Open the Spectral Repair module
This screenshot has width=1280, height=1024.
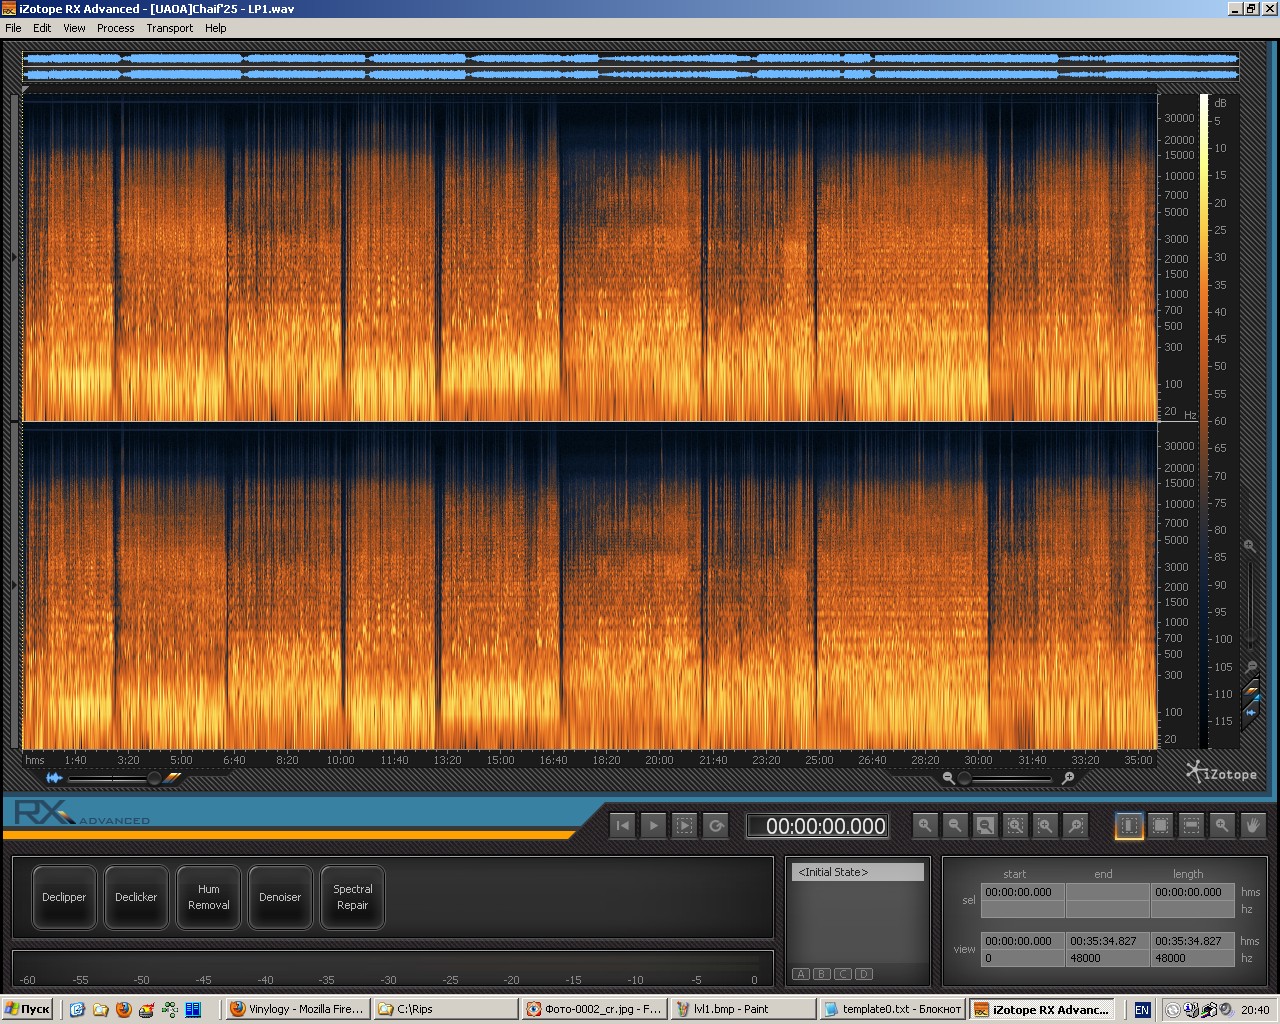(x=352, y=897)
